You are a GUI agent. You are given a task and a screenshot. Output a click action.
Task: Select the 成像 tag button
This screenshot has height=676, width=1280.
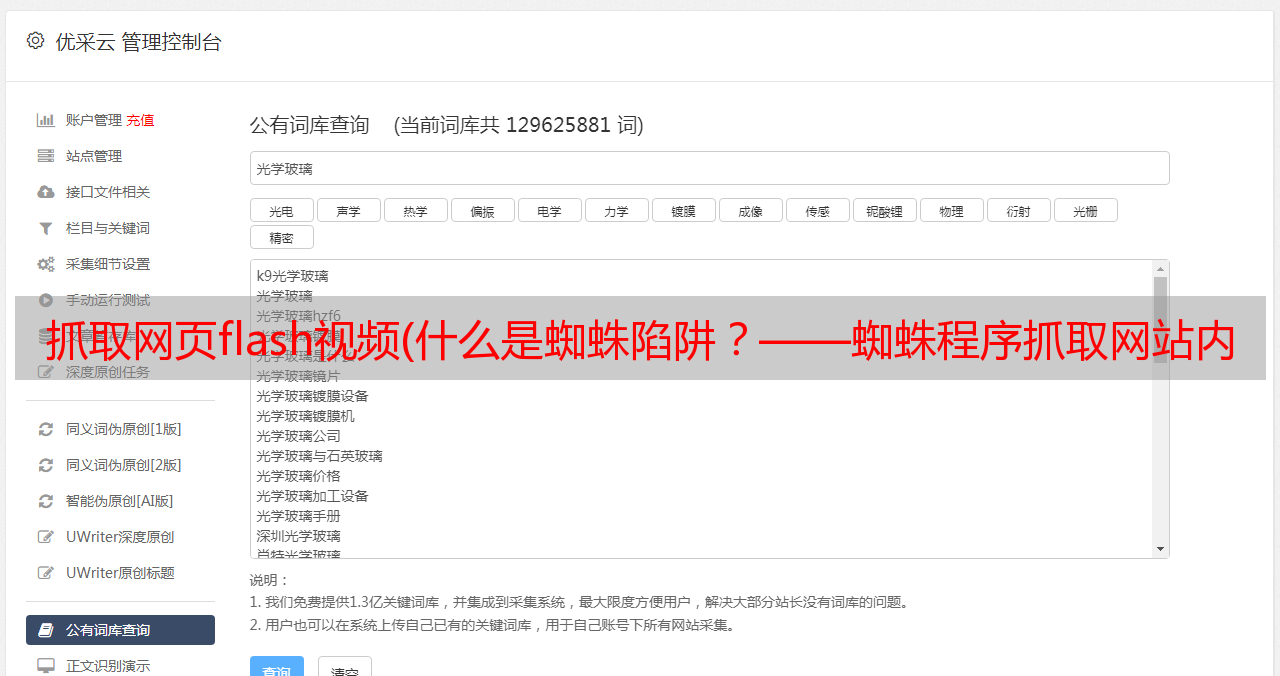[750, 210]
